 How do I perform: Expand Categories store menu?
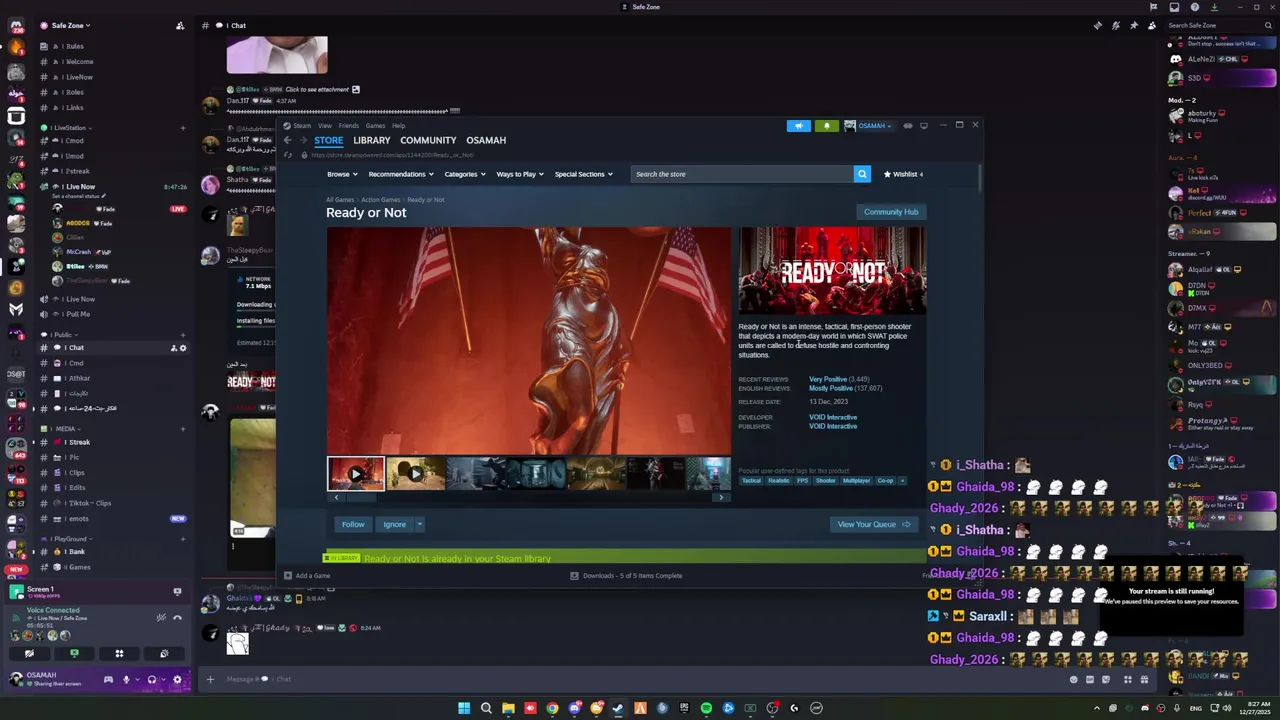click(465, 174)
